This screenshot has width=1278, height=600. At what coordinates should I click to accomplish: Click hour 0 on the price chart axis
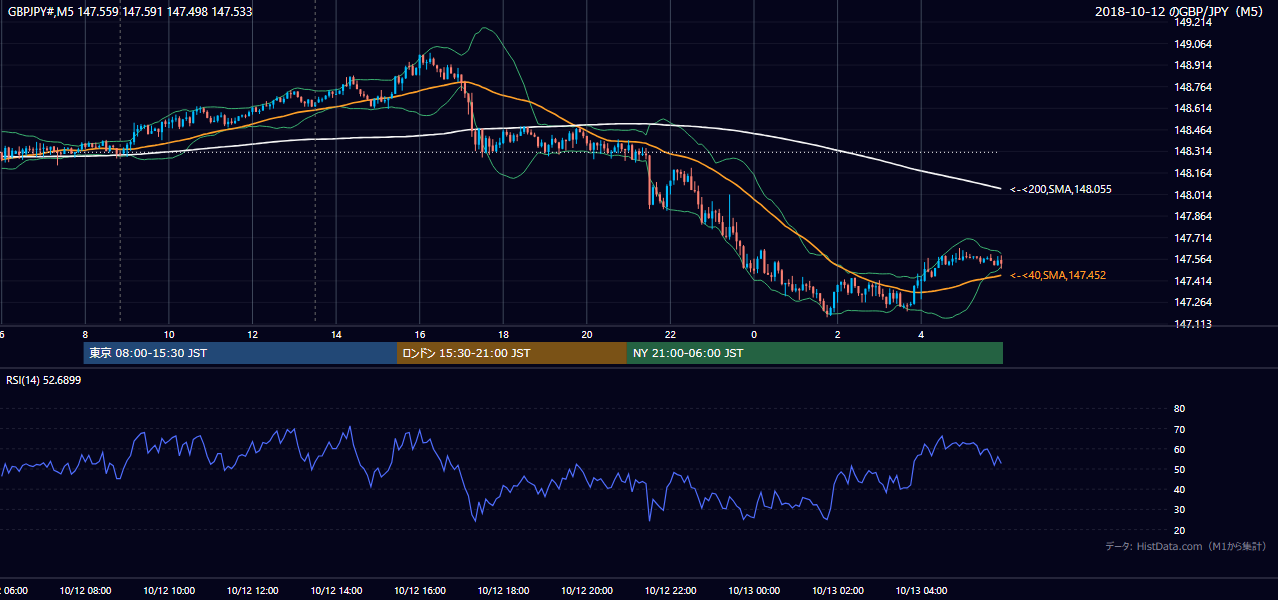[754, 334]
